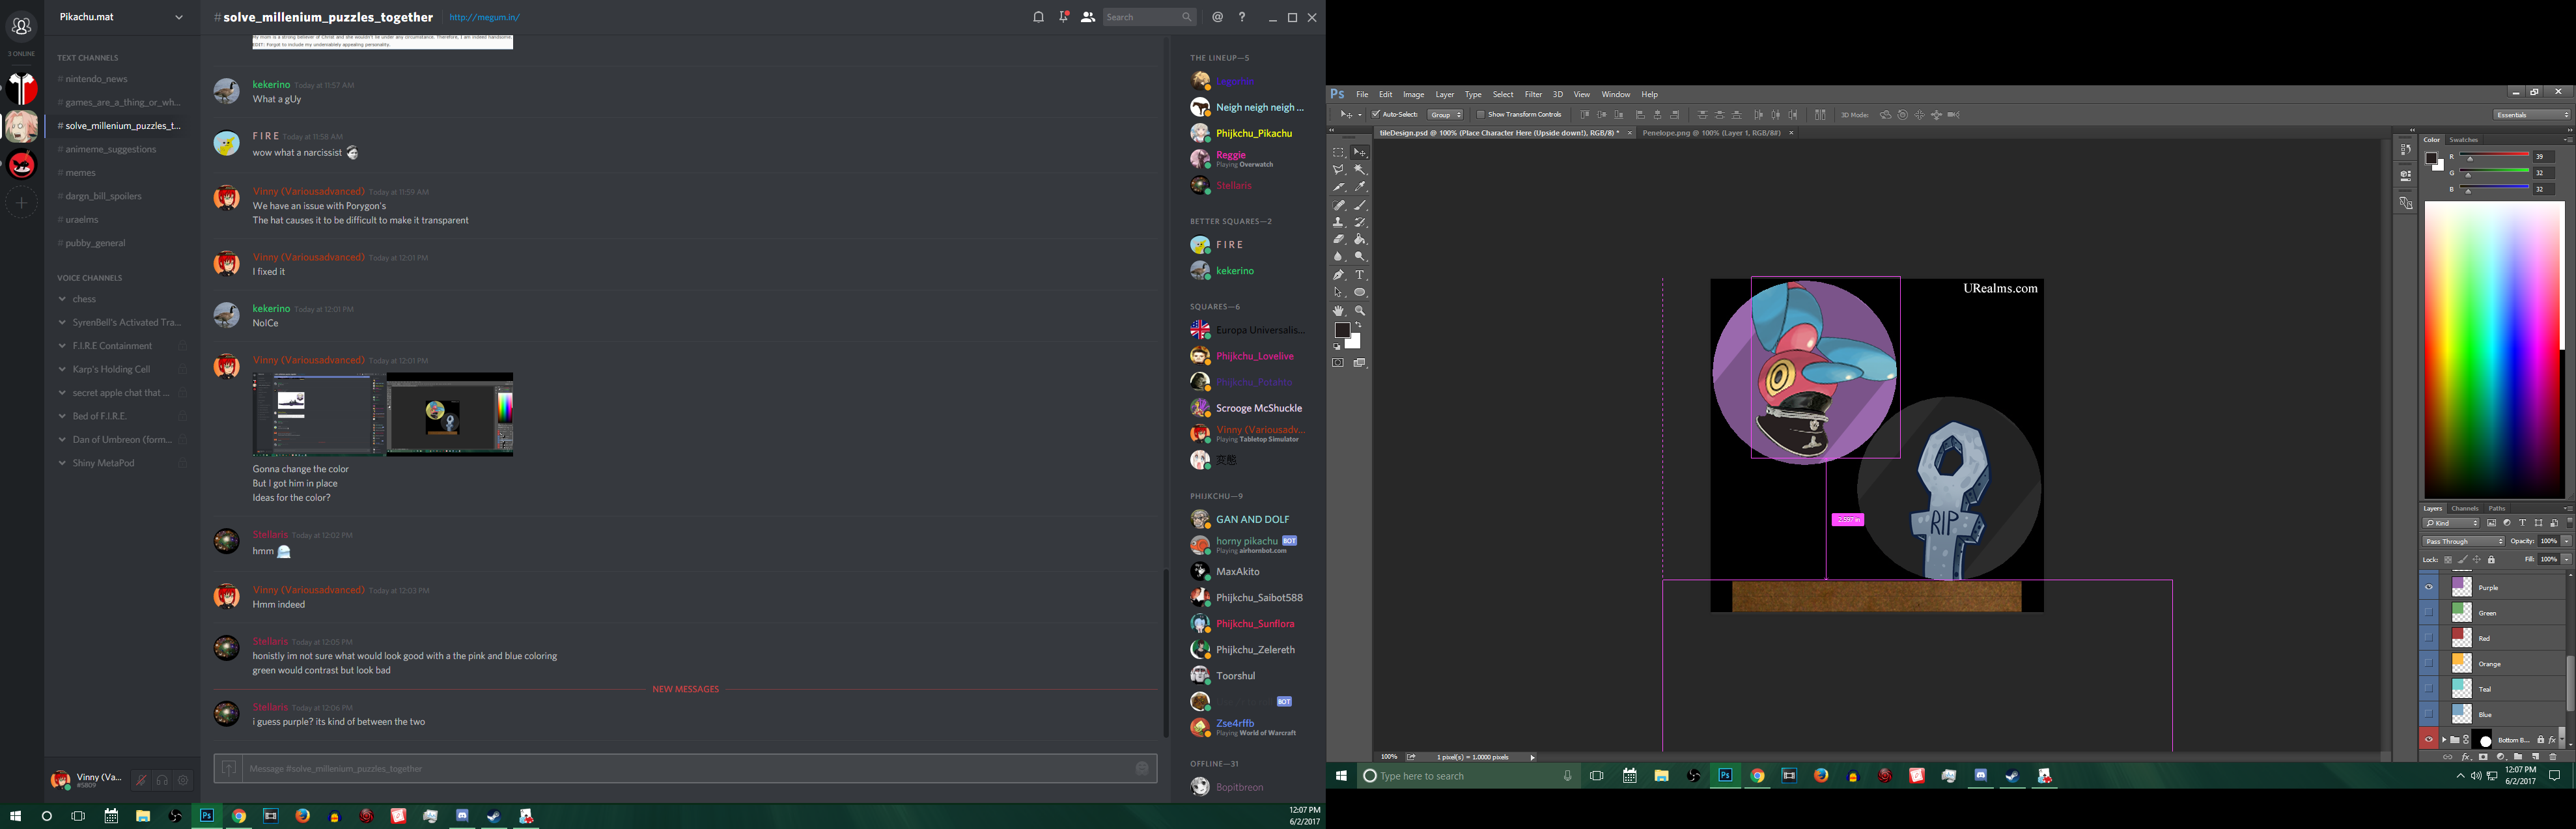Click the Discord message input field
Image resolution: width=2576 pixels, height=829 pixels.
pyautogui.click(x=685, y=768)
